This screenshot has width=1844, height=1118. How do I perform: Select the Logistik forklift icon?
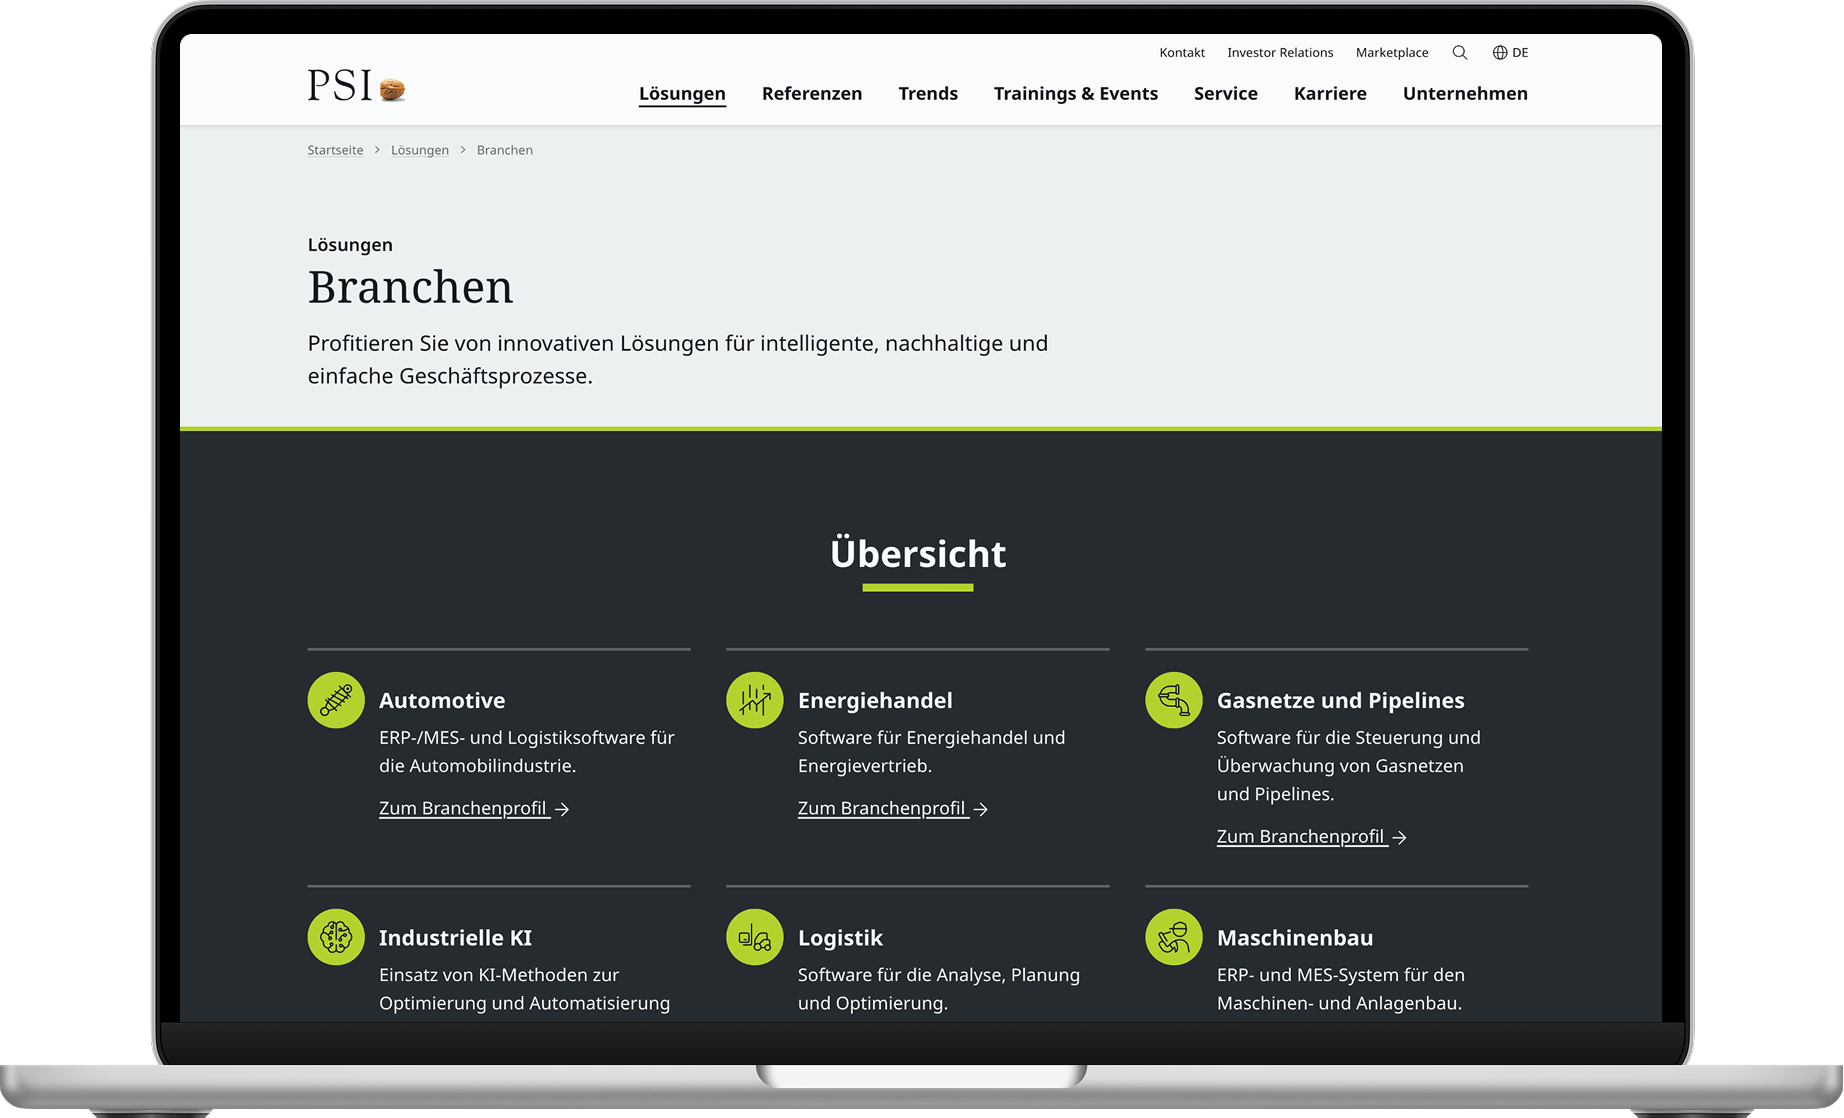(x=754, y=937)
